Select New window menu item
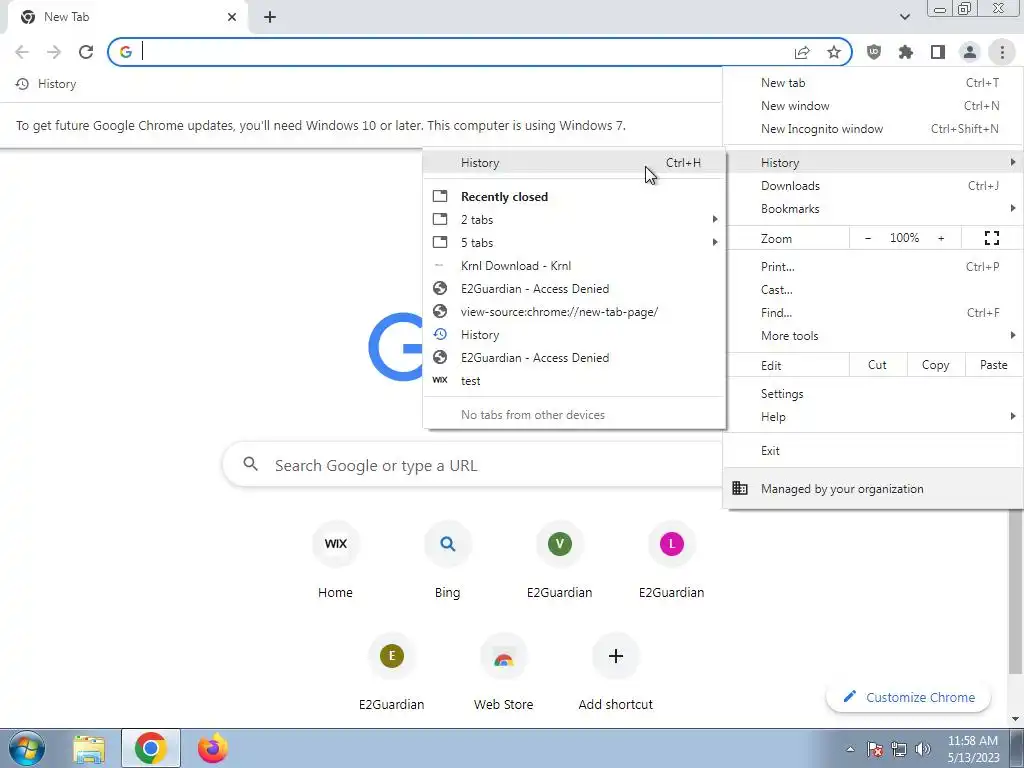Image resolution: width=1024 pixels, height=768 pixels. 873,106
